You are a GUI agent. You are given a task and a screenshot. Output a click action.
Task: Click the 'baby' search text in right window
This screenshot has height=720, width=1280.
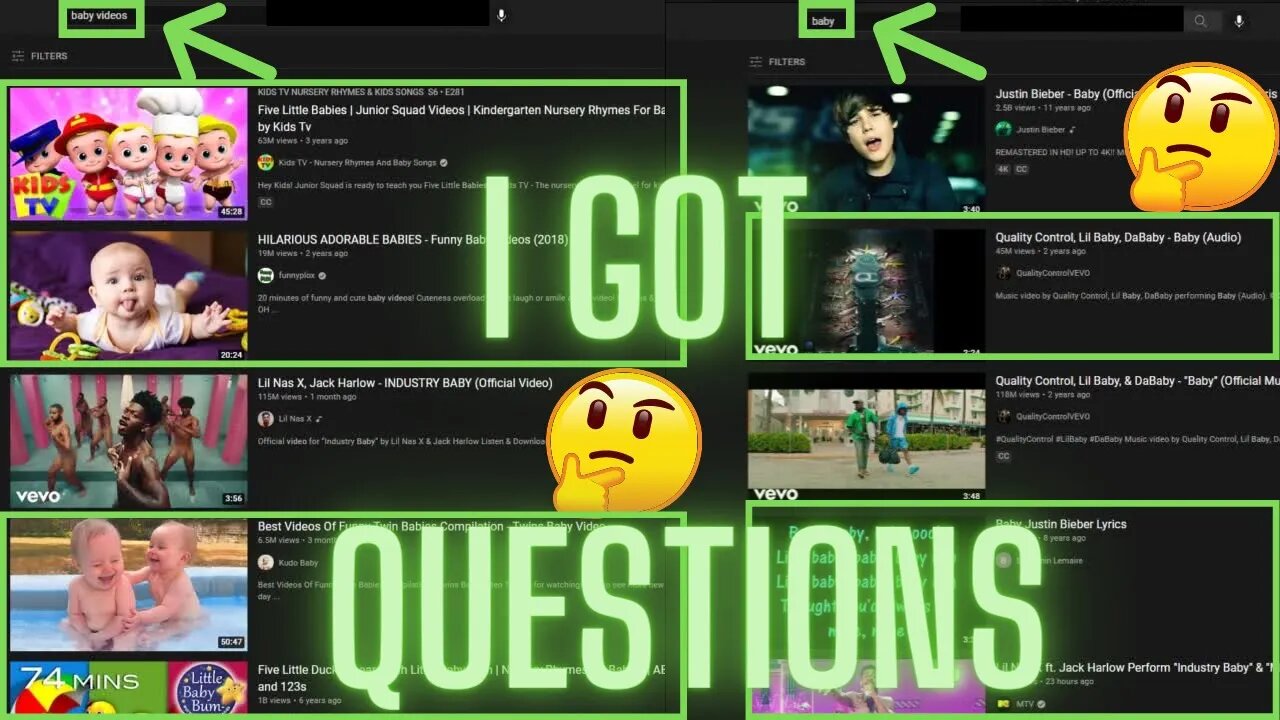coord(823,21)
